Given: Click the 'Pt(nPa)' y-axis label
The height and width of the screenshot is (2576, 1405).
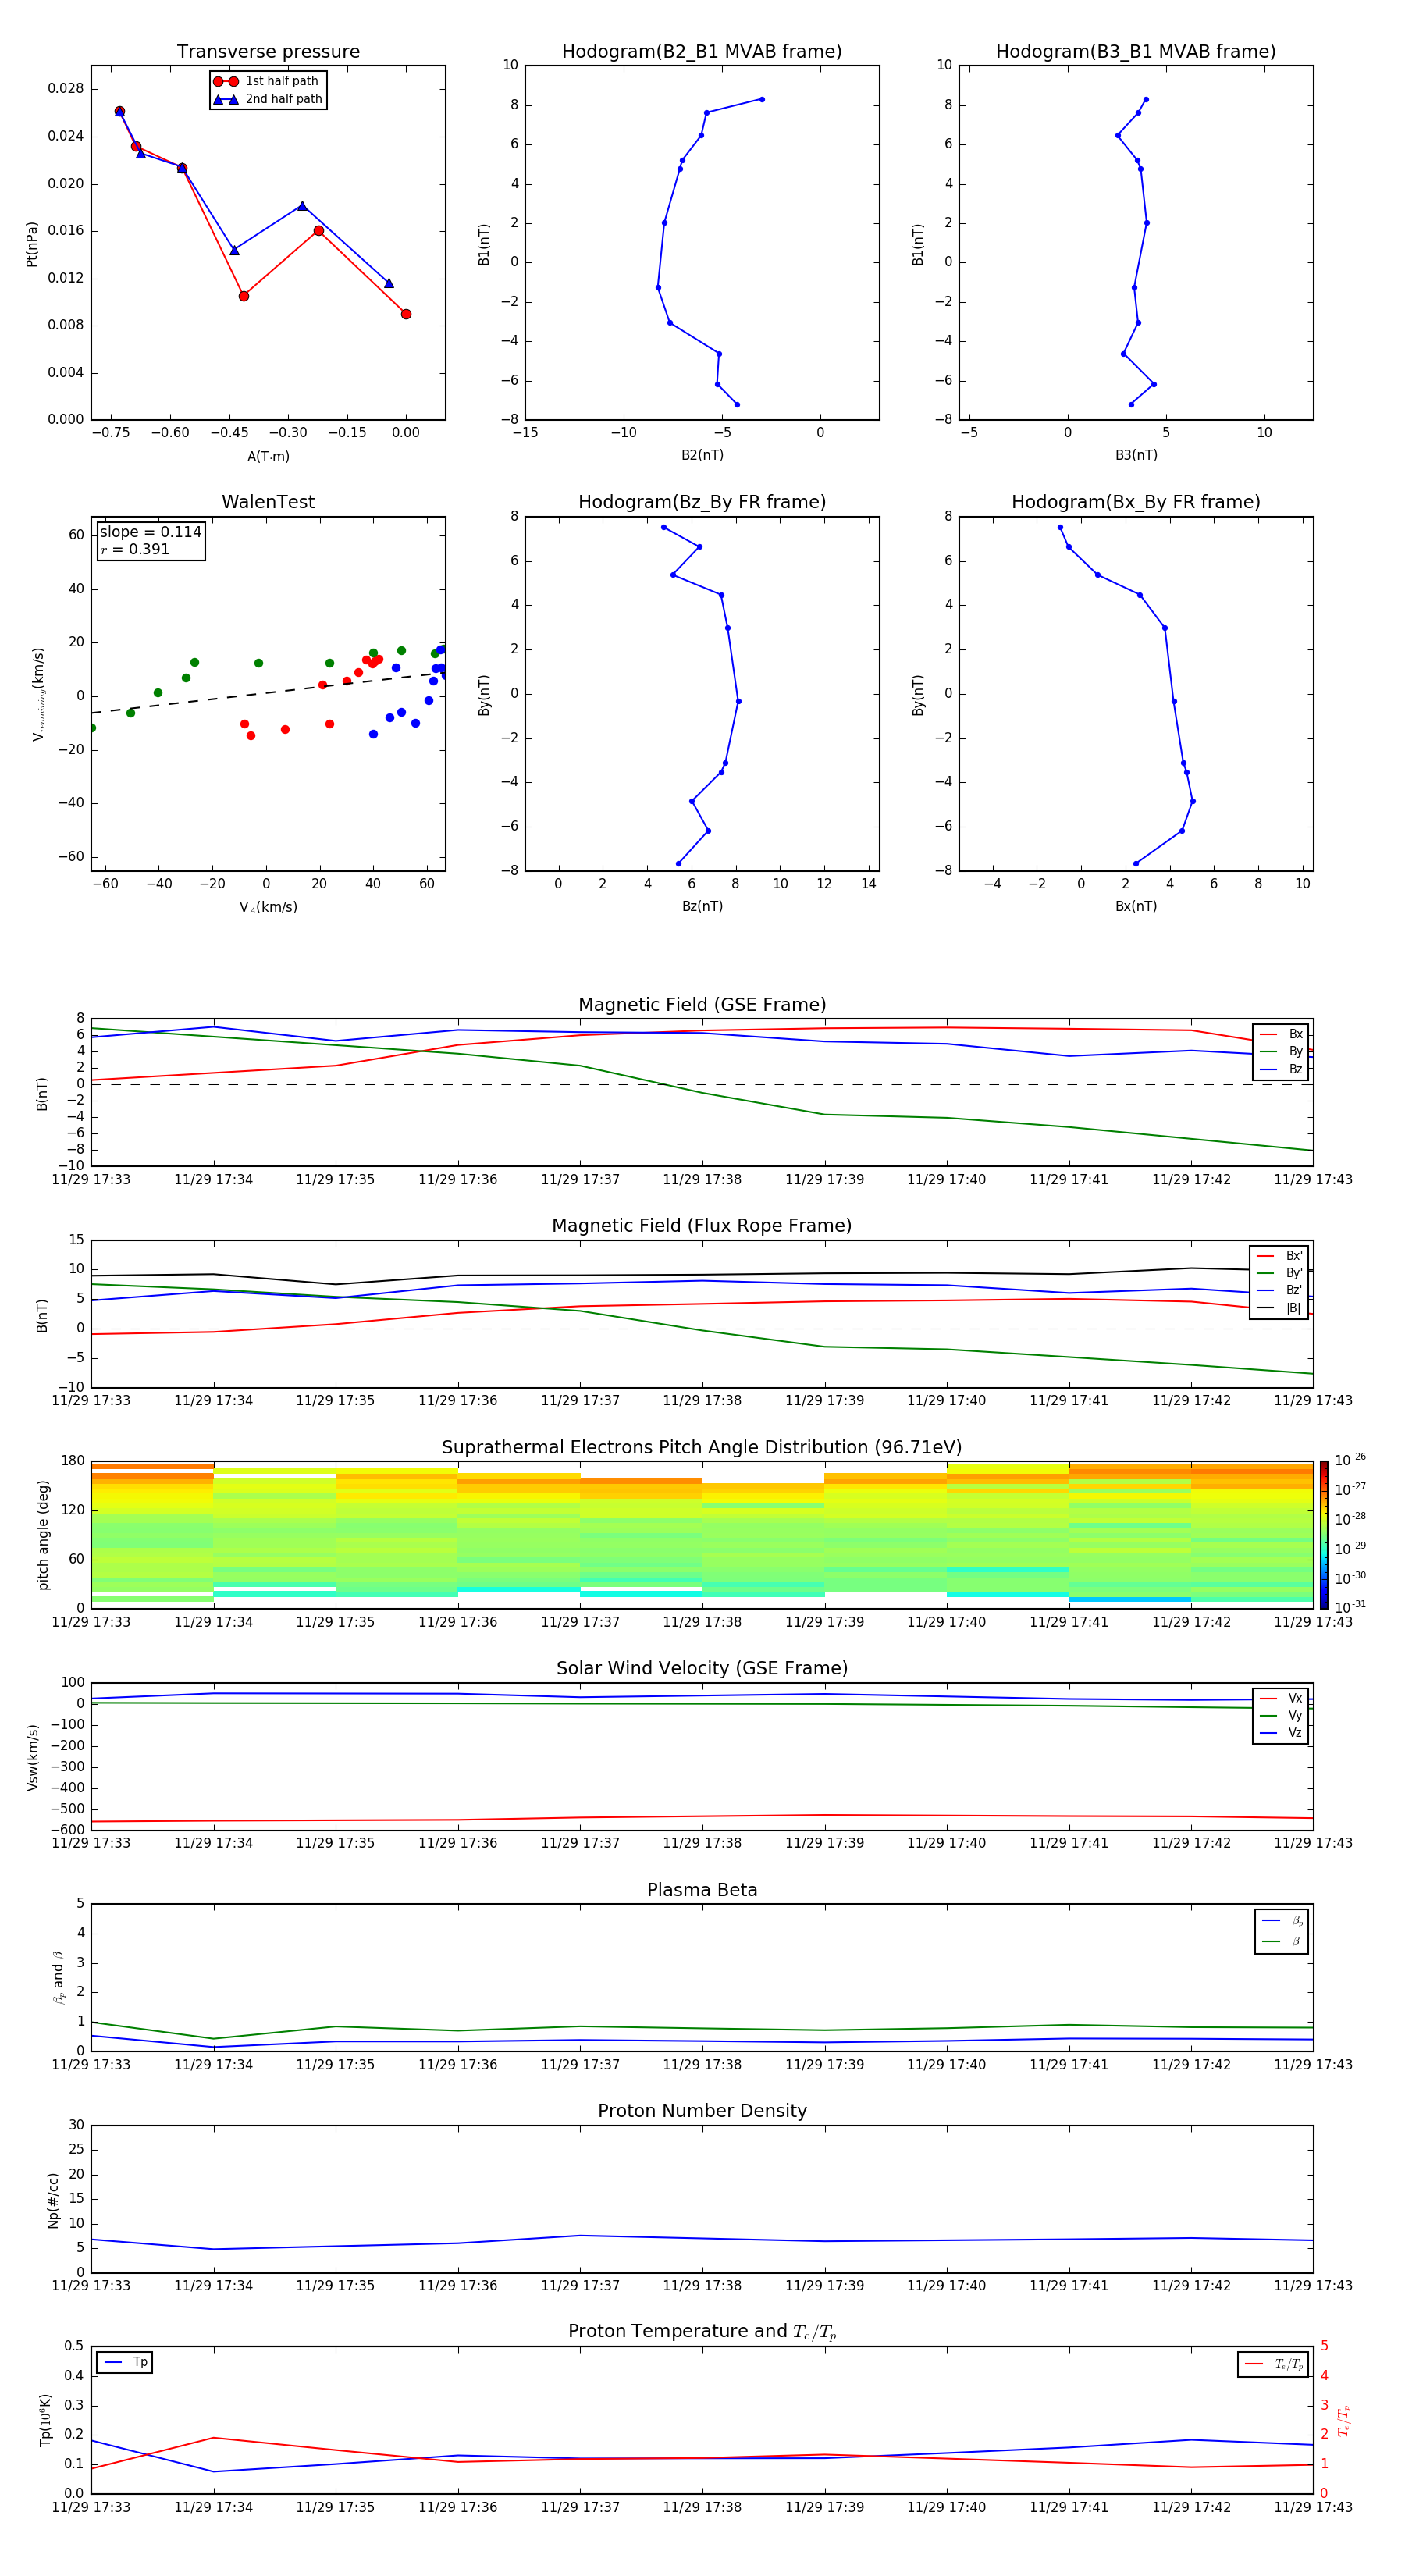Looking at the screenshot, I should (31, 243).
